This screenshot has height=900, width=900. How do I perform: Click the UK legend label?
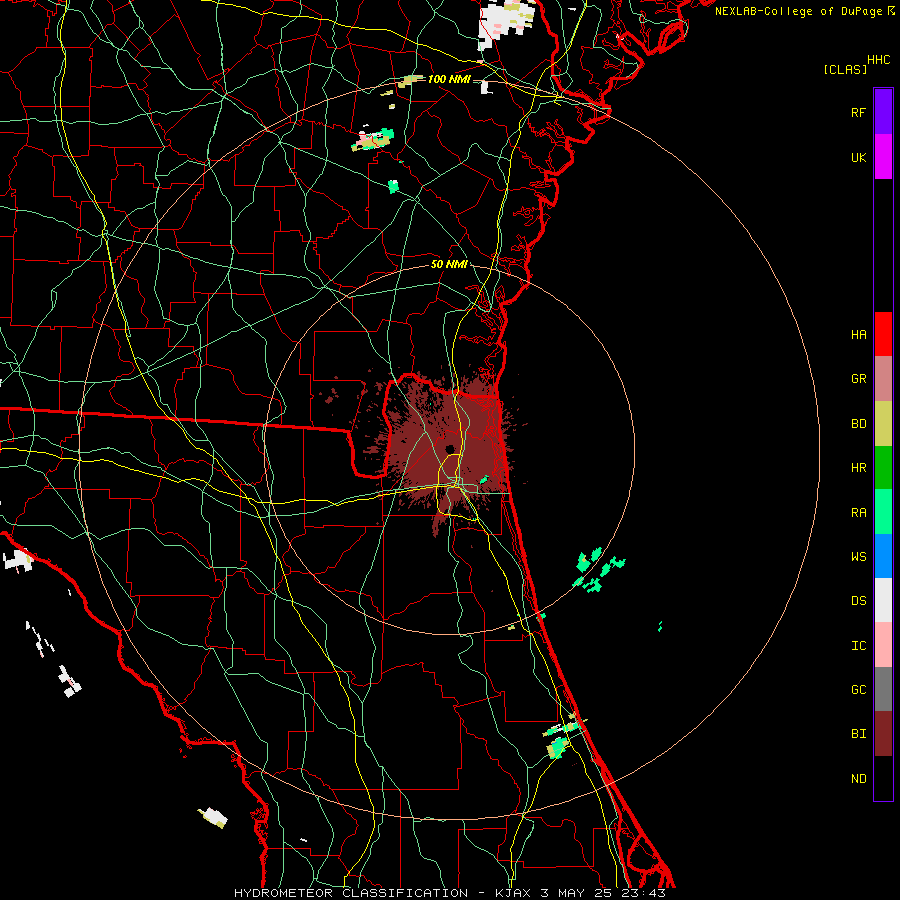(858, 157)
